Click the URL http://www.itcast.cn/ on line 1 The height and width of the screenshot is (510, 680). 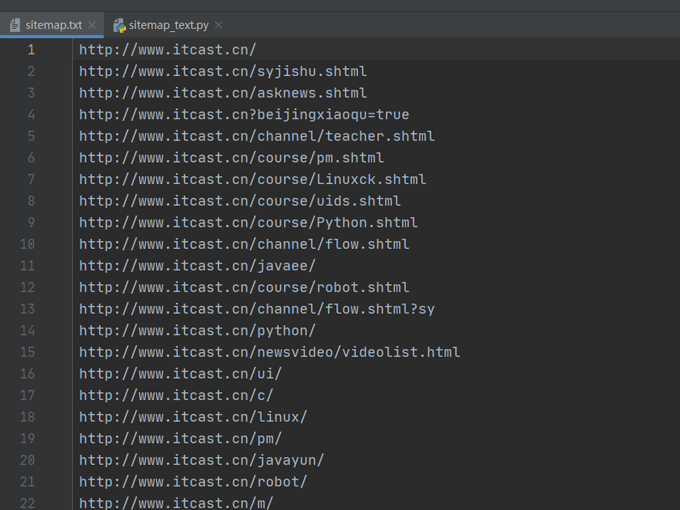pyautogui.click(x=168, y=50)
